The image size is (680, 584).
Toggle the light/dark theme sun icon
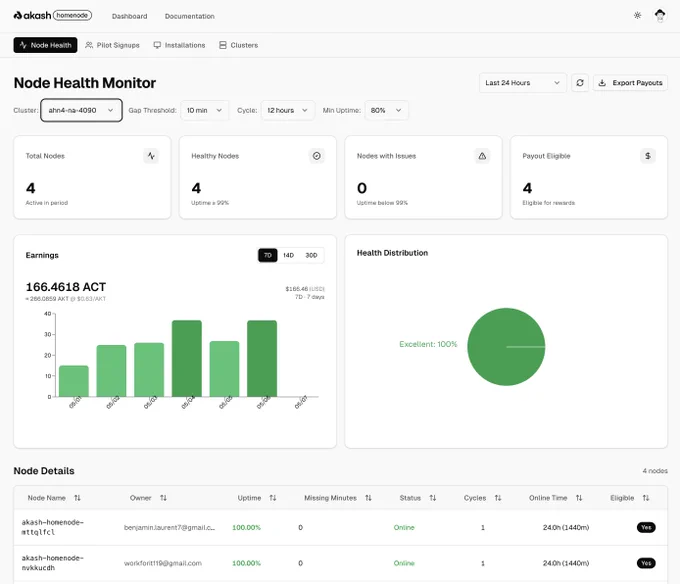click(637, 16)
